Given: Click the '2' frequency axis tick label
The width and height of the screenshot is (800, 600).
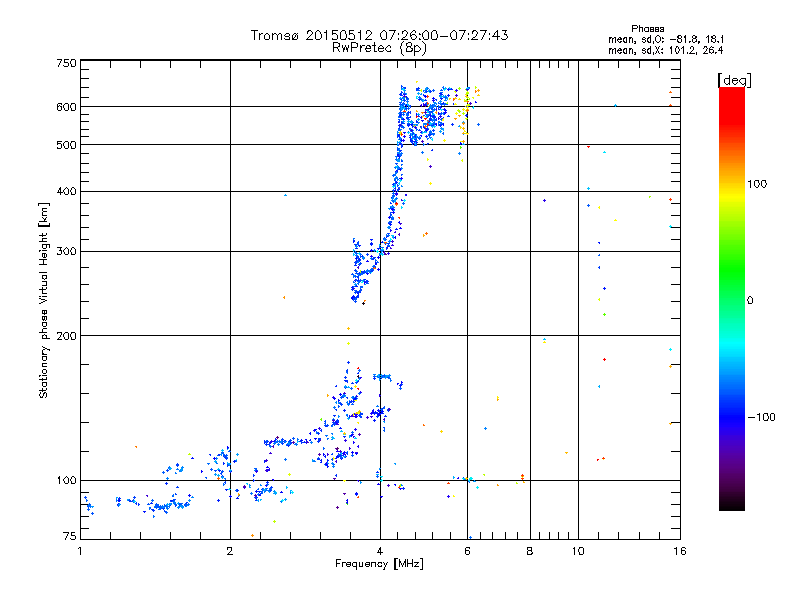Looking at the screenshot, I should pos(230,551).
